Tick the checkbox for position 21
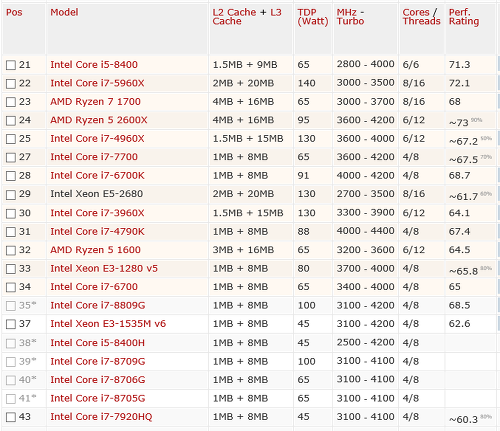 11,65
